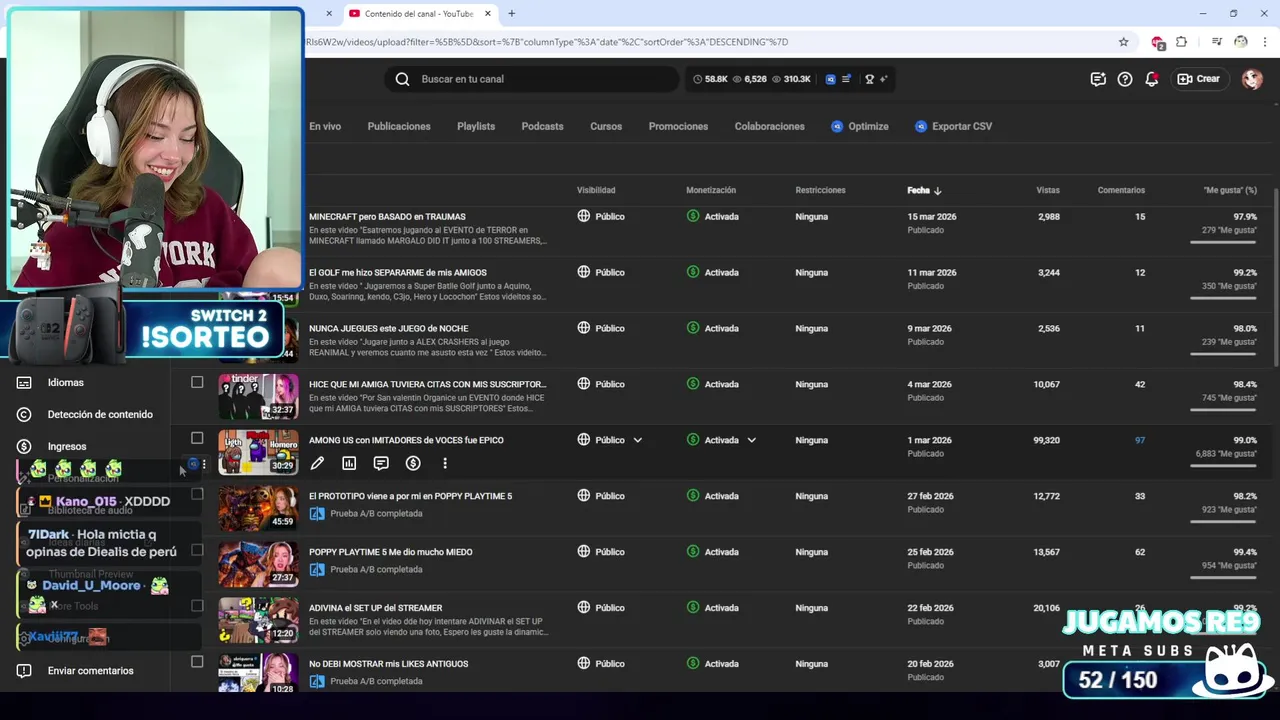Switch to the Publicaciones tab
Viewport: 1280px width, 720px height.
(399, 126)
